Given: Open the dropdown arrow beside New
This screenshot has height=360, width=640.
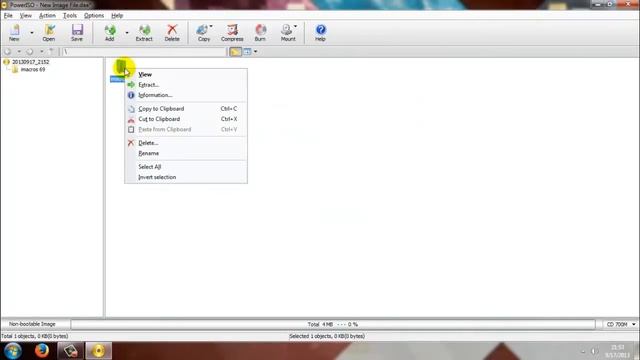Looking at the screenshot, I should [x=31, y=33].
